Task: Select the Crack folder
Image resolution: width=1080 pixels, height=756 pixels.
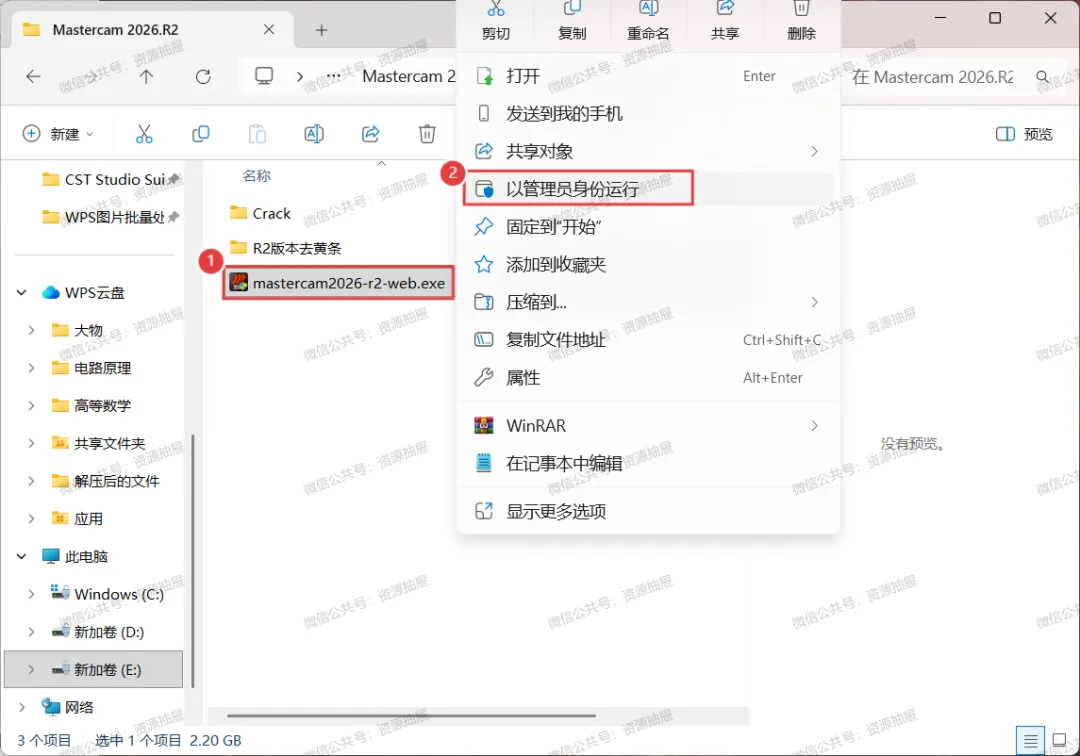Action: pyautogui.click(x=271, y=213)
